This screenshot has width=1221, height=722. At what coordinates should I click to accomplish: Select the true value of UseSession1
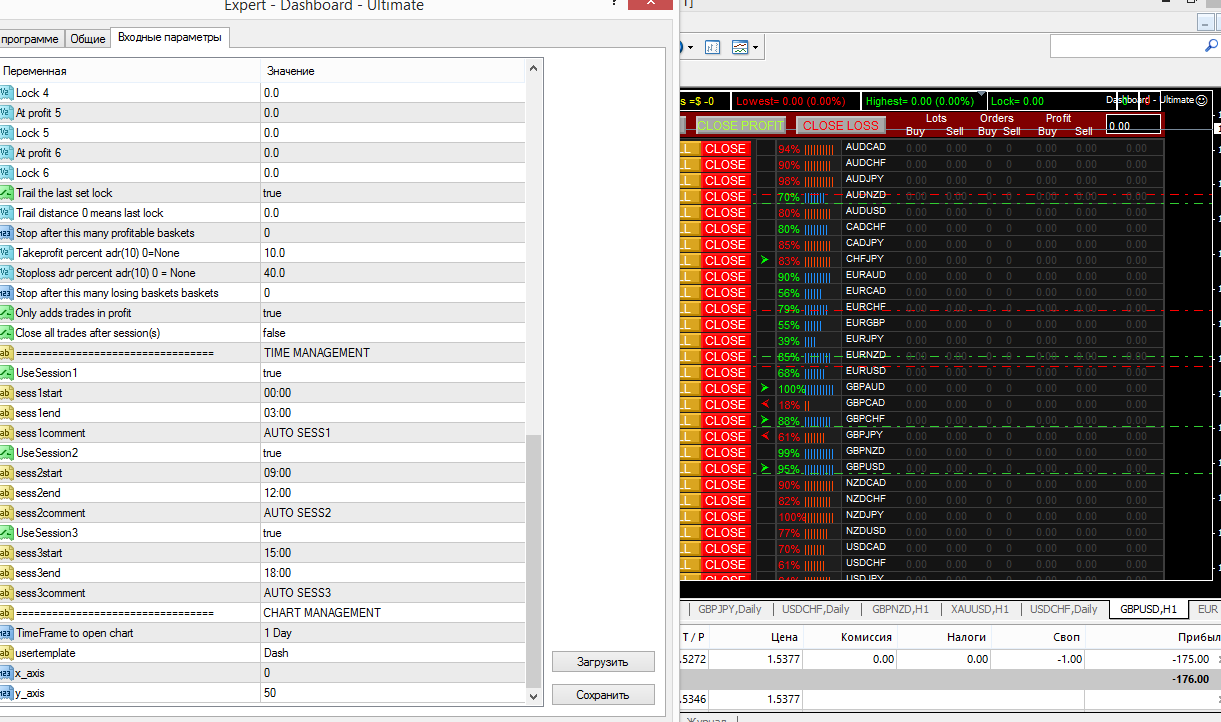coord(394,373)
